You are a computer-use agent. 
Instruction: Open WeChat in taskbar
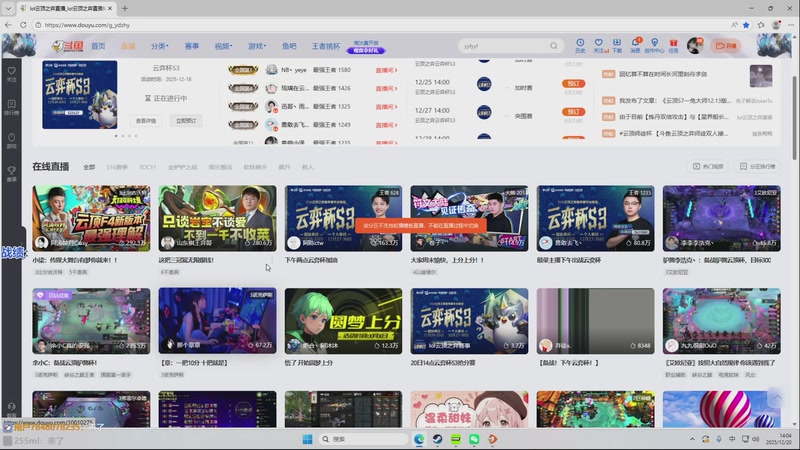474,439
